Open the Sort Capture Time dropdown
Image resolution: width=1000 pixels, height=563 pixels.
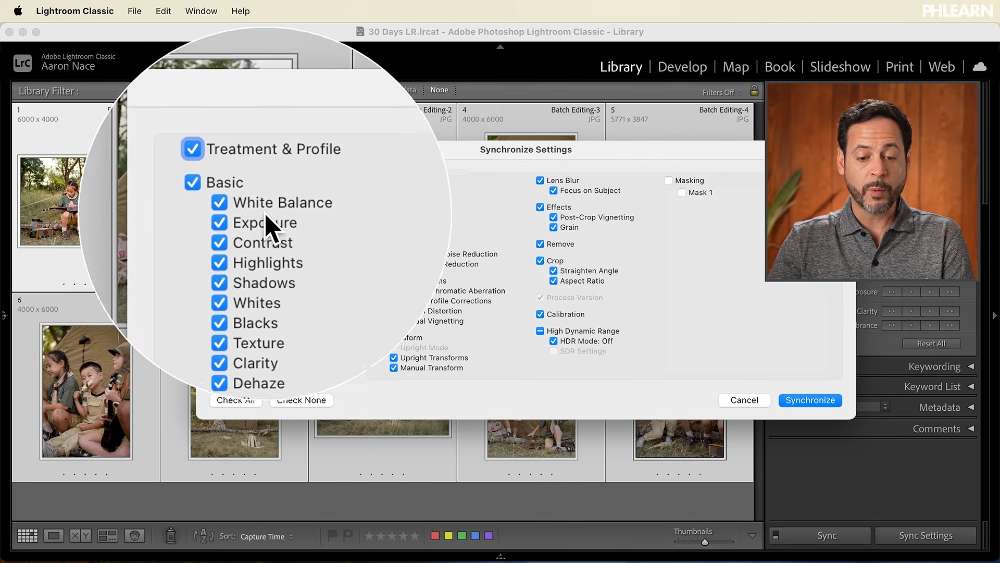click(x=266, y=536)
